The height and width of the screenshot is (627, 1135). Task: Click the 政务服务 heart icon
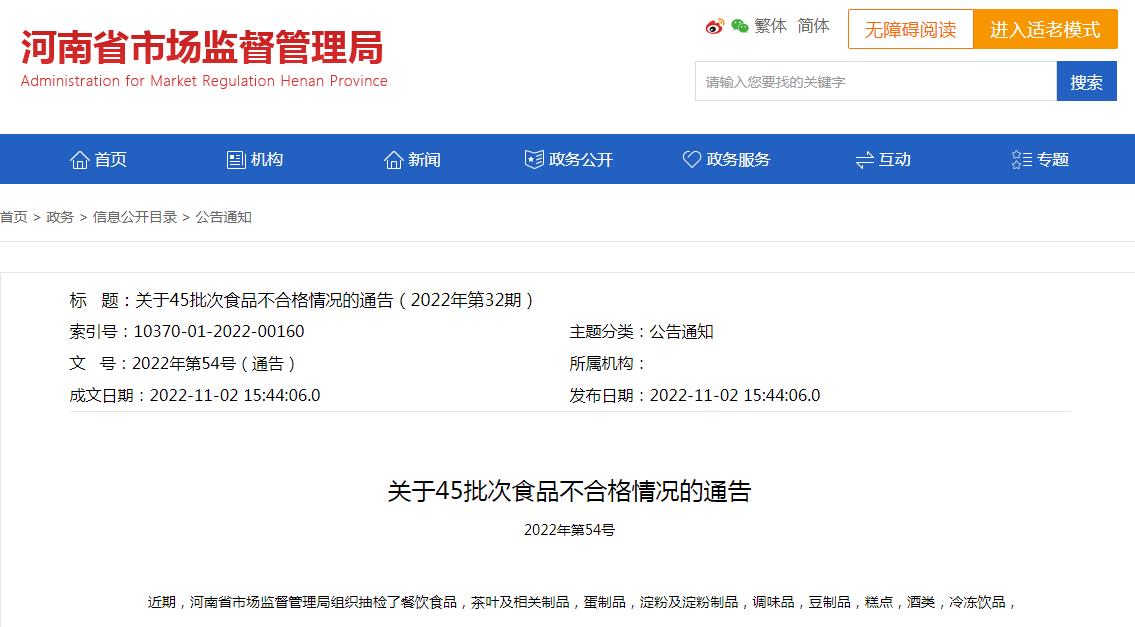click(x=690, y=158)
